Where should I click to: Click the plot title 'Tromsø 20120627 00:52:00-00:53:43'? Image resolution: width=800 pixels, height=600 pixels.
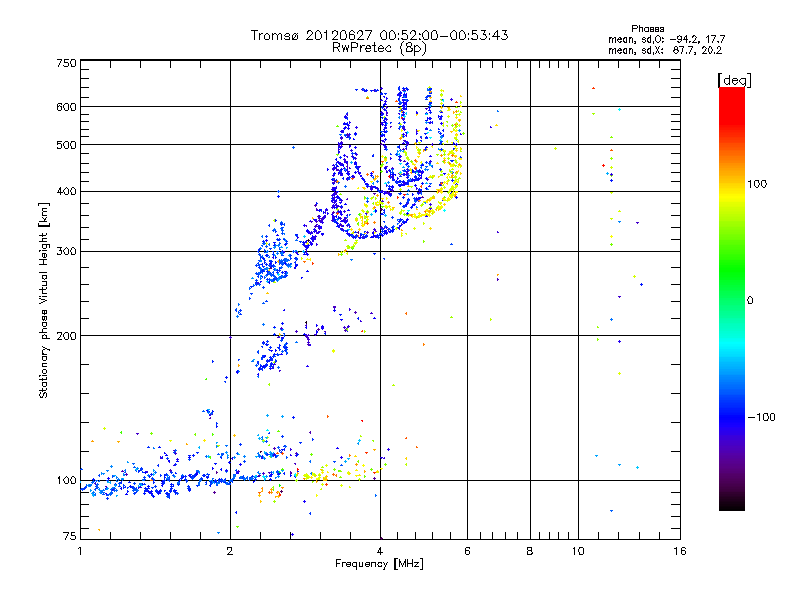[379, 35]
